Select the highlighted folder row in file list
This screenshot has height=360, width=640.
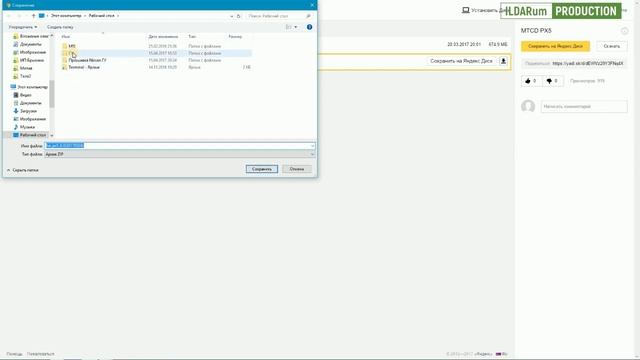pyautogui.click(x=156, y=53)
